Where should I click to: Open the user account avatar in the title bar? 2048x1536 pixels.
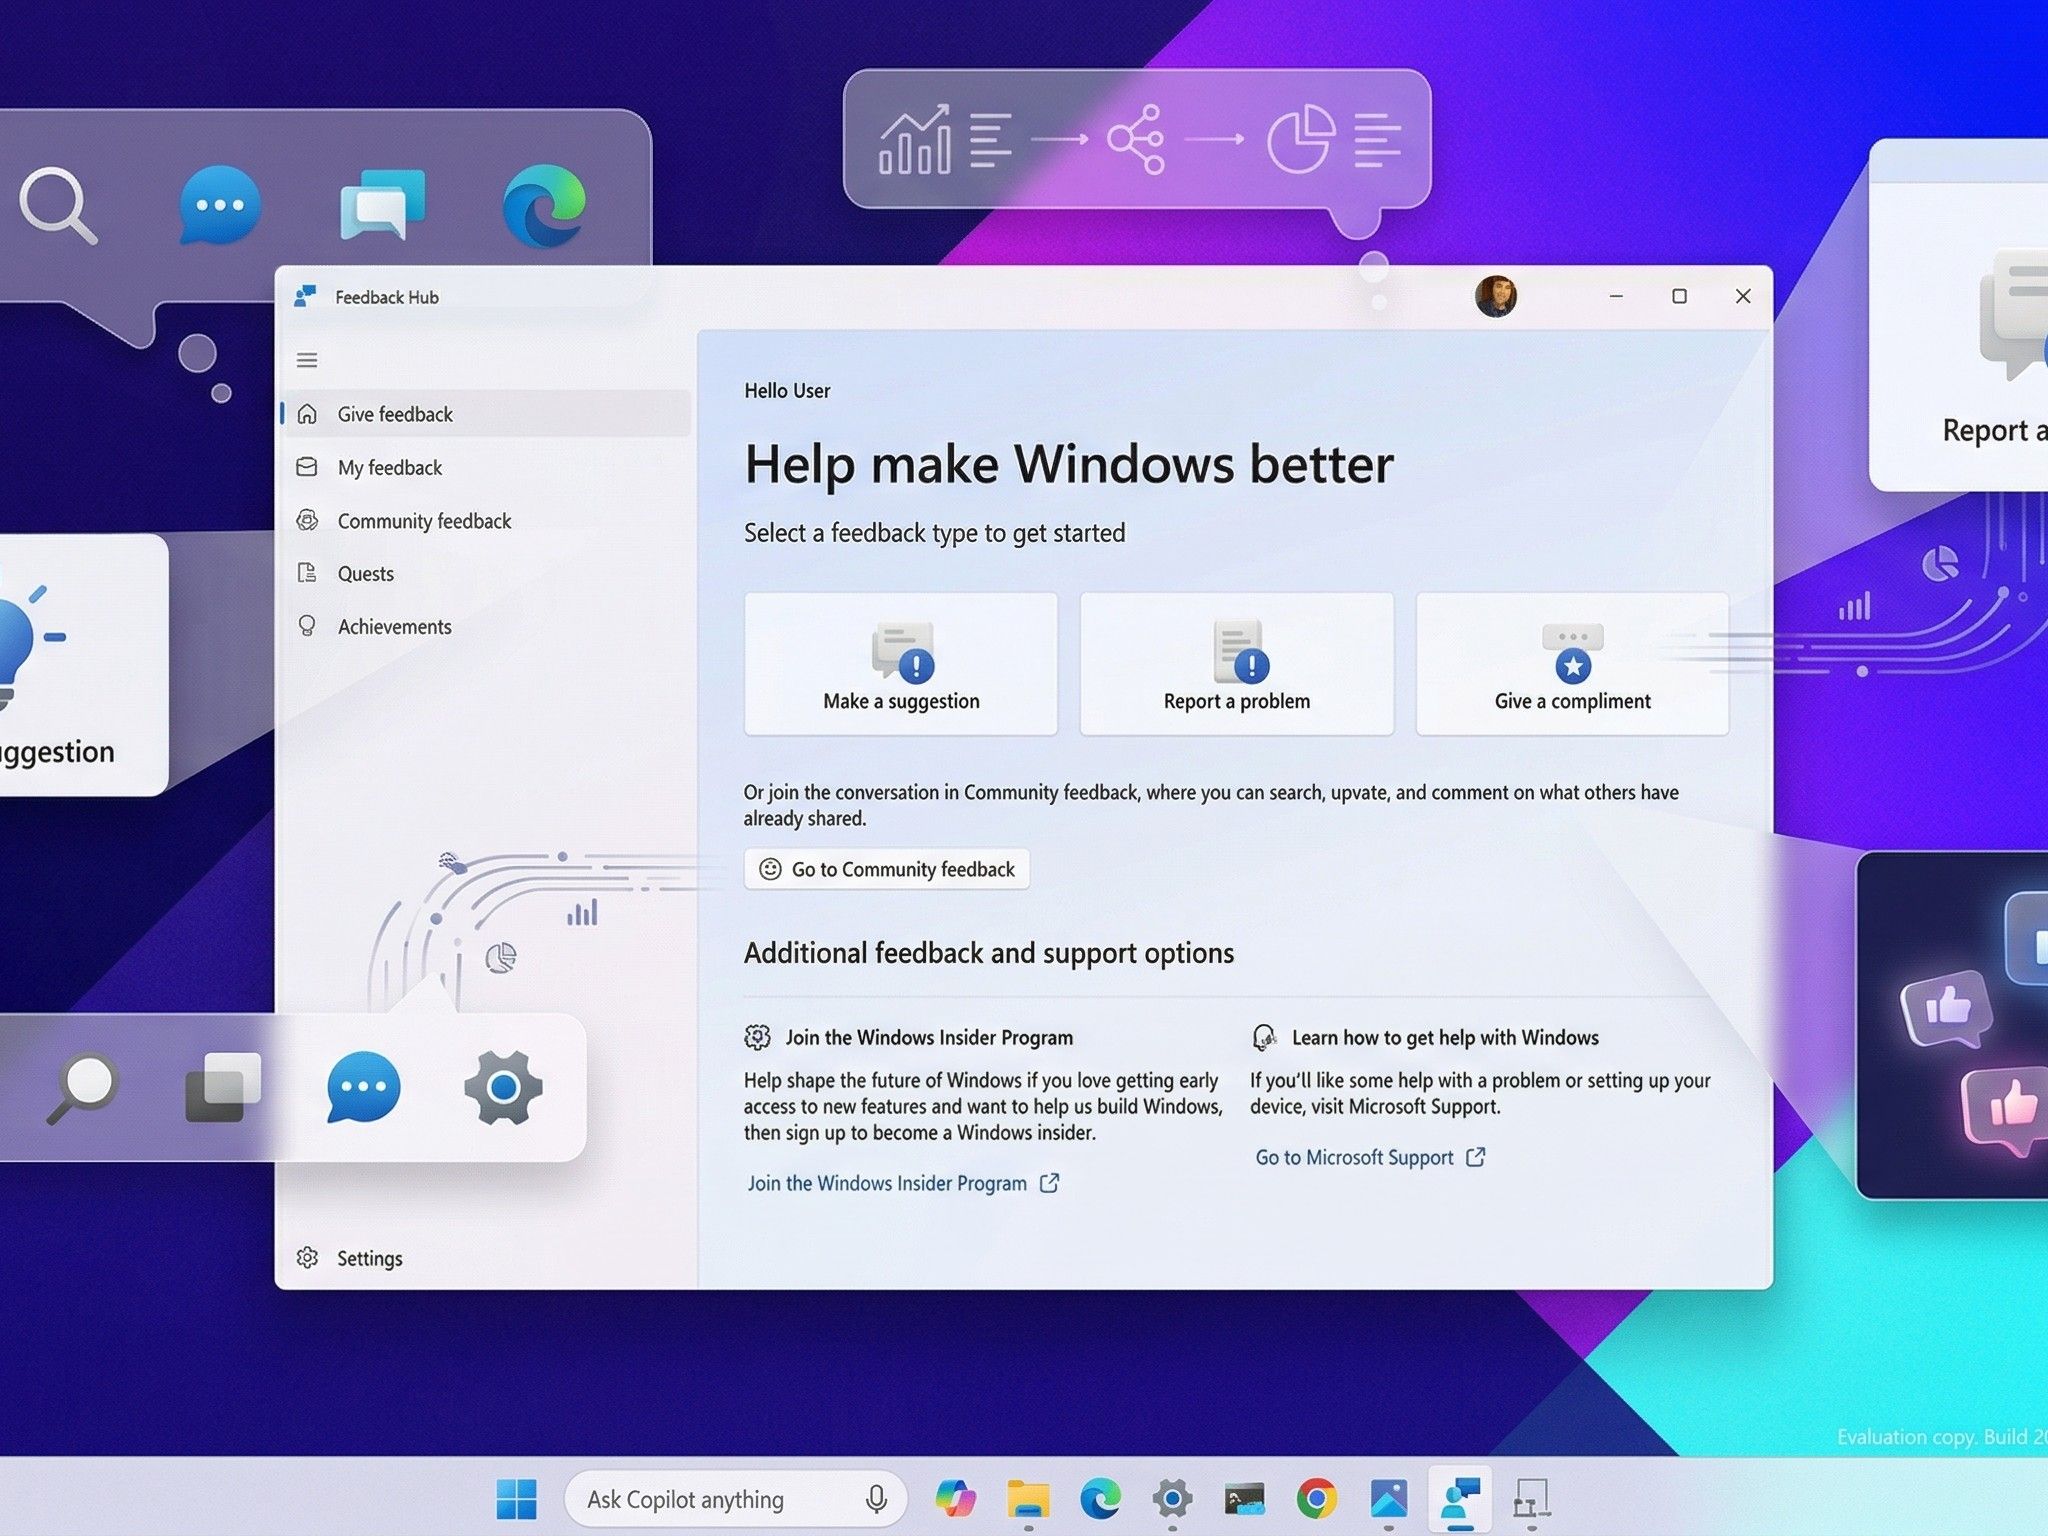tap(1496, 296)
